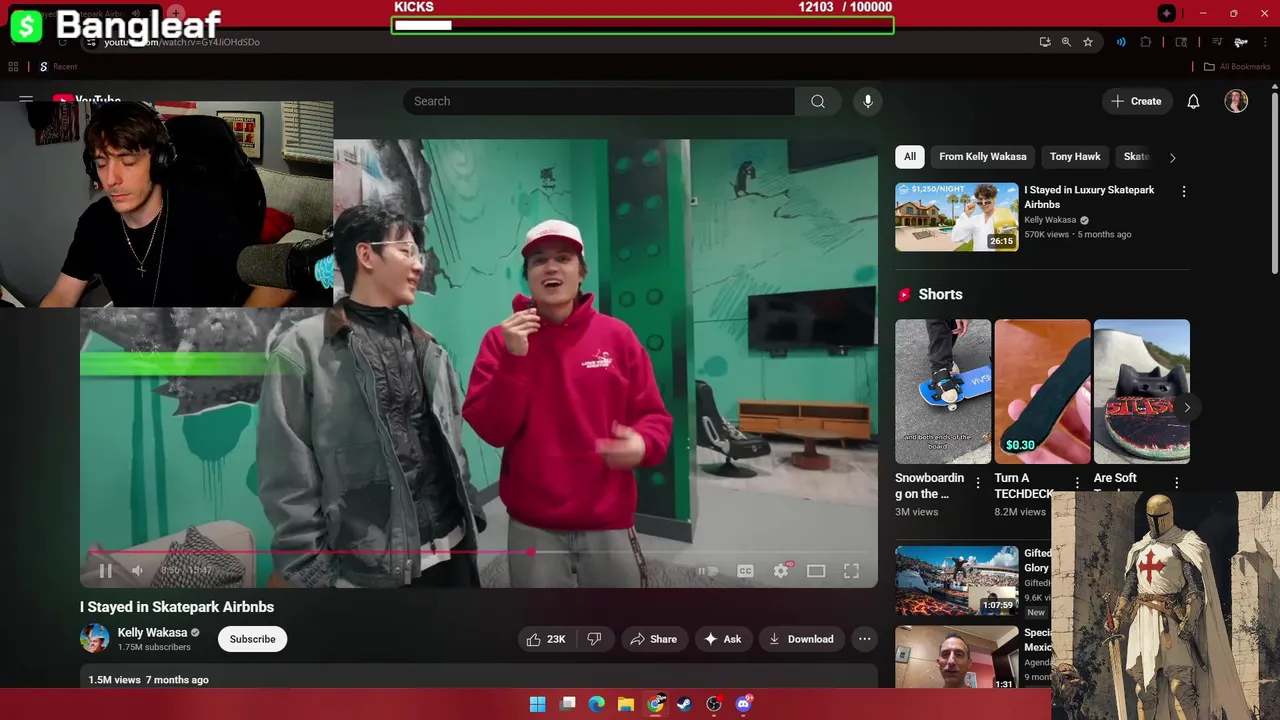Image resolution: width=1280 pixels, height=720 pixels.
Task: Open the bookmarks apps grid icon
Action: 13,67
